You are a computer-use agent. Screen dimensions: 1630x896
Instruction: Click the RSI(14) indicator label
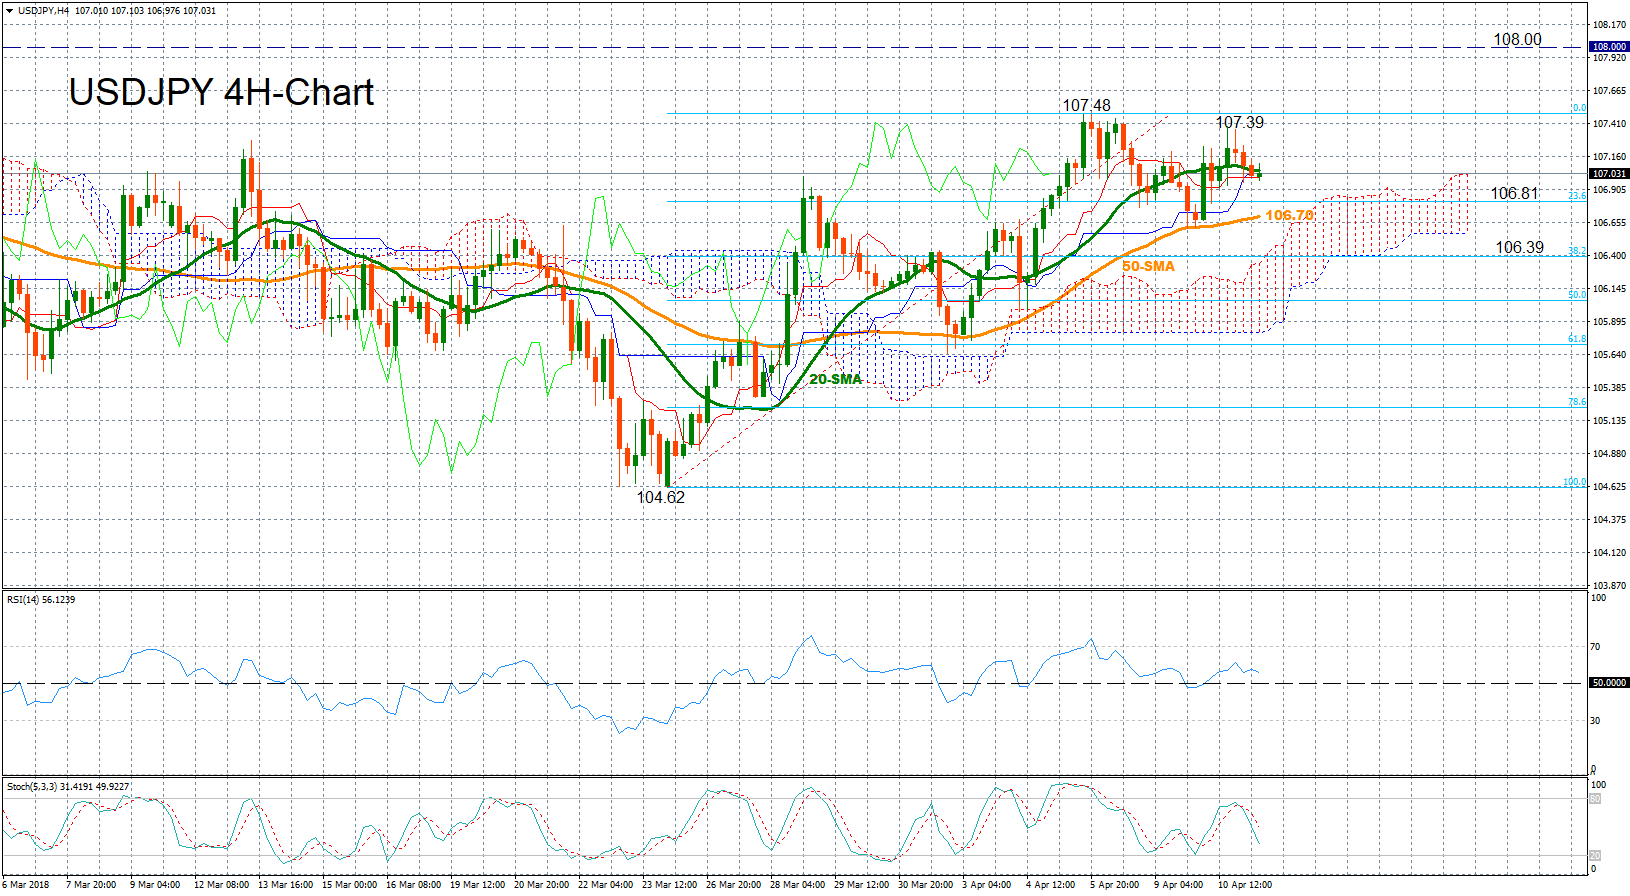point(41,600)
